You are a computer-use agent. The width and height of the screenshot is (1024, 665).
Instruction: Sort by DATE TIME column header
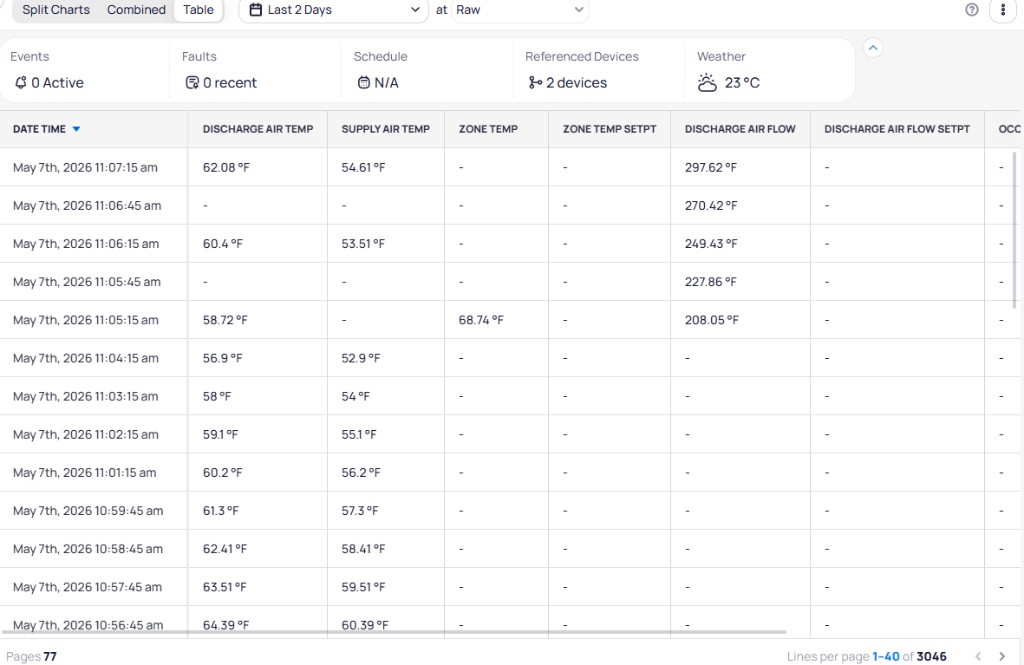39,129
